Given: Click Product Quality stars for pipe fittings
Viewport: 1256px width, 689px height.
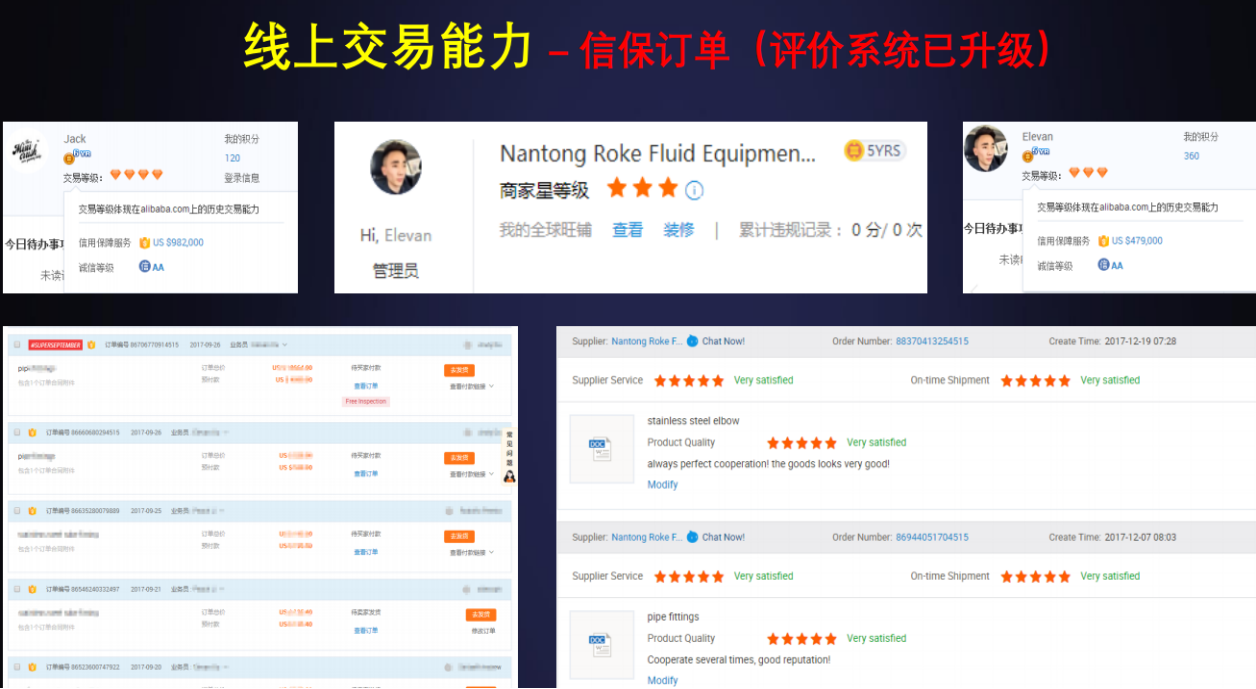Looking at the screenshot, I should pos(802,638).
